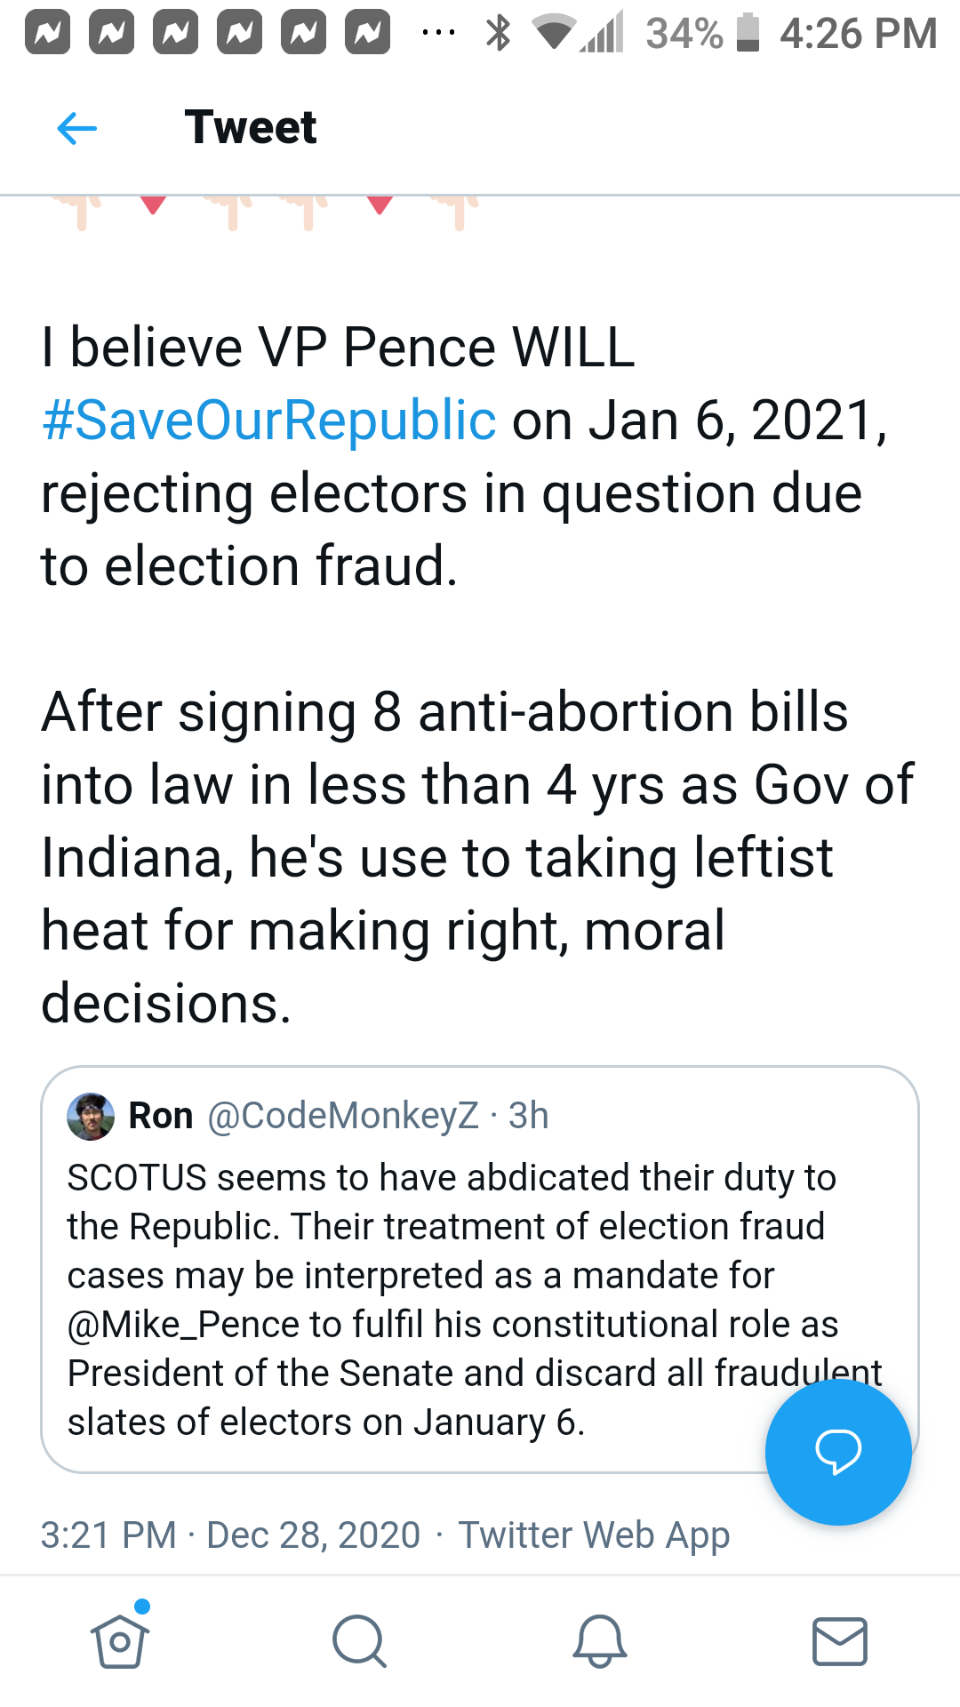The height and width of the screenshot is (1707, 960).
Task: Tap the first notification icon in status bar
Action: click(47, 34)
